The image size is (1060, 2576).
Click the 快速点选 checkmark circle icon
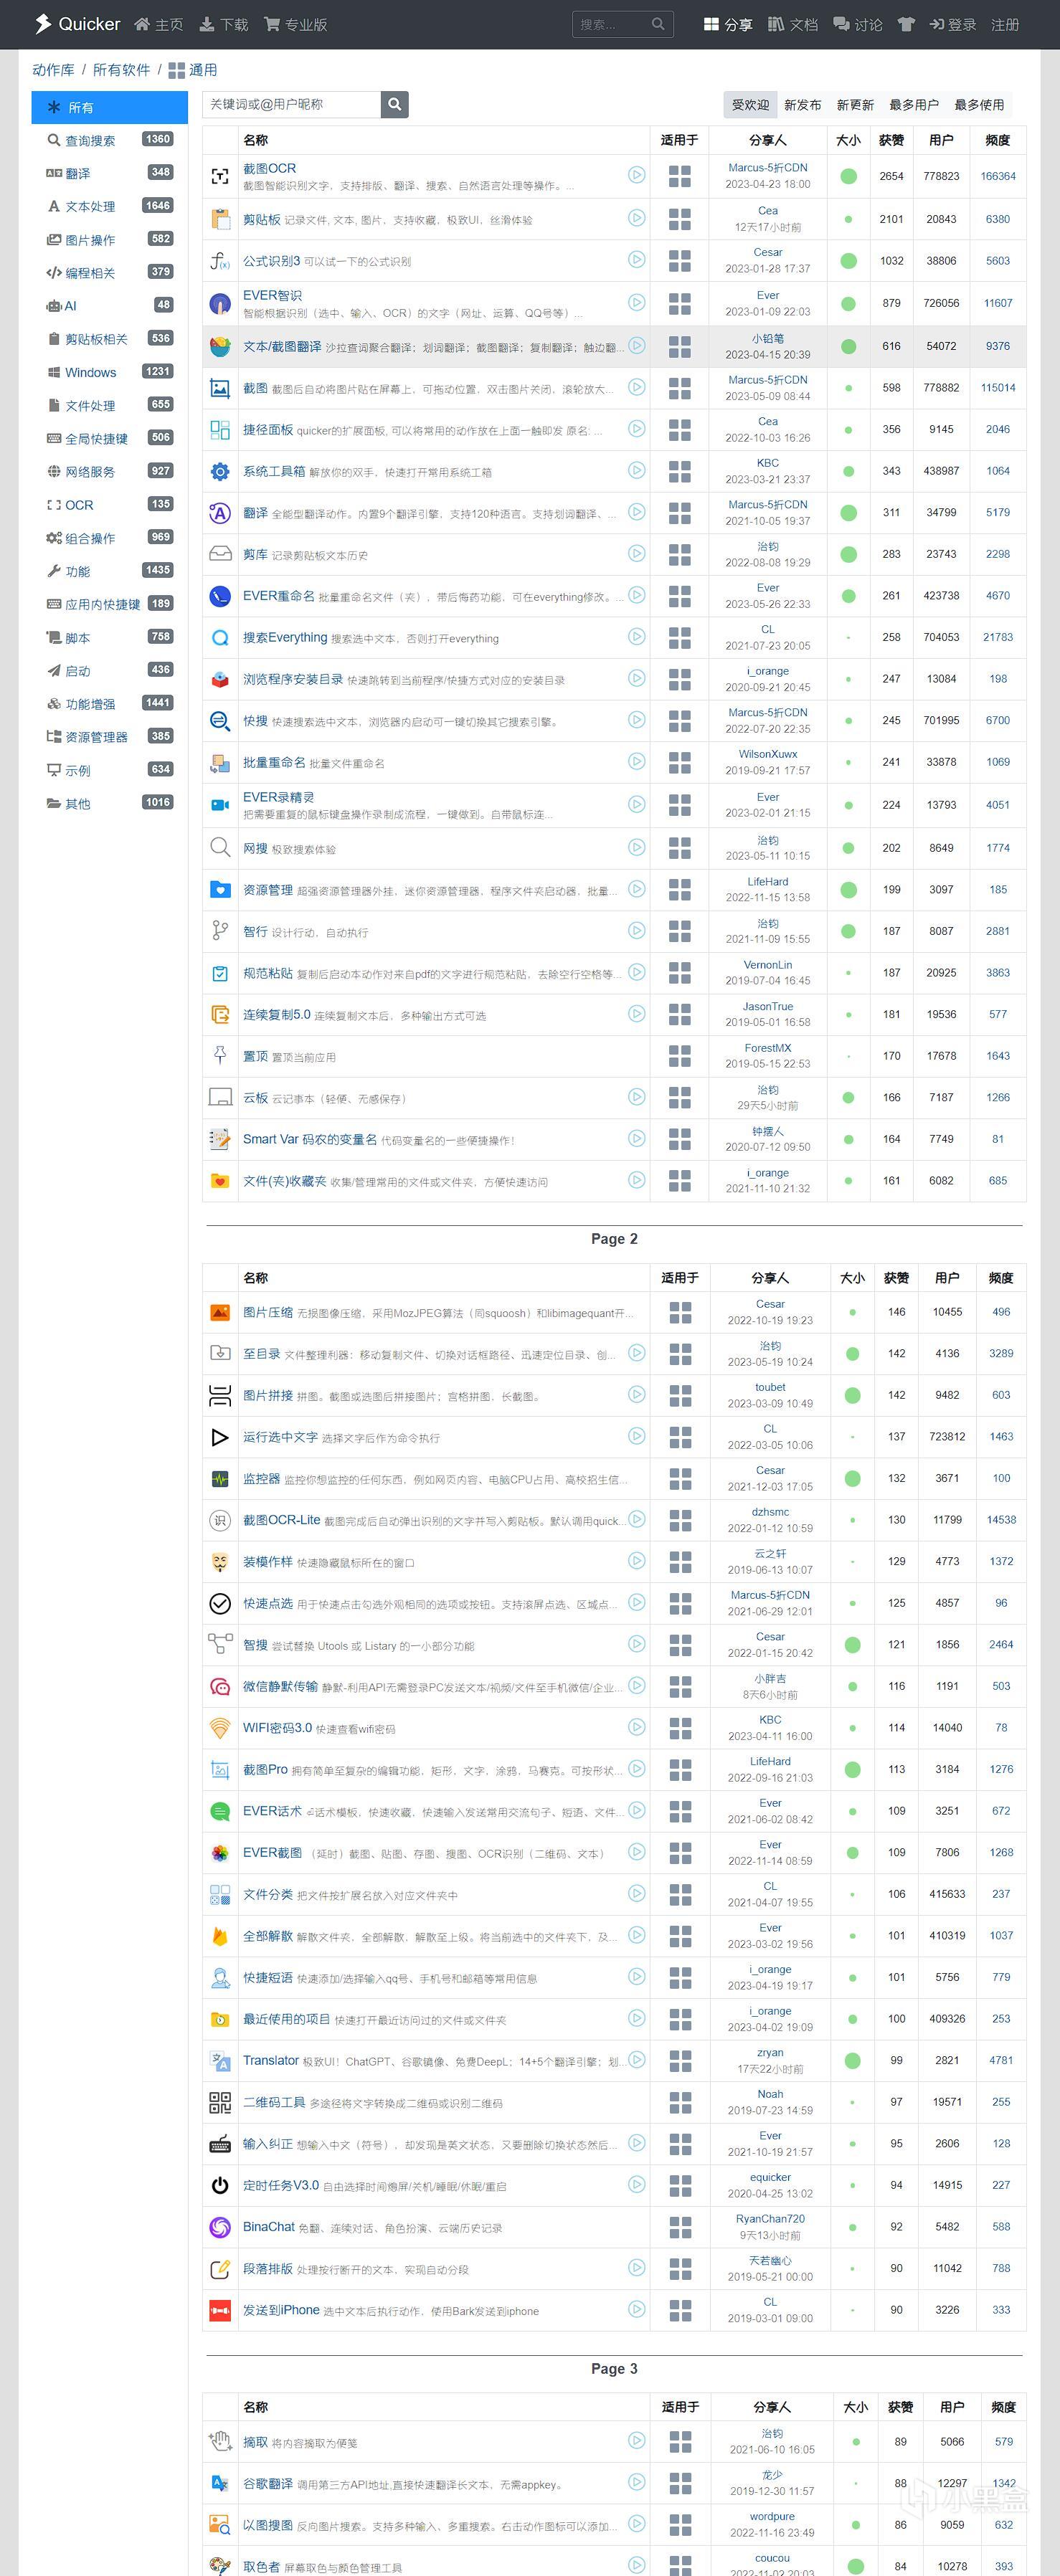pyautogui.click(x=220, y=1603)
